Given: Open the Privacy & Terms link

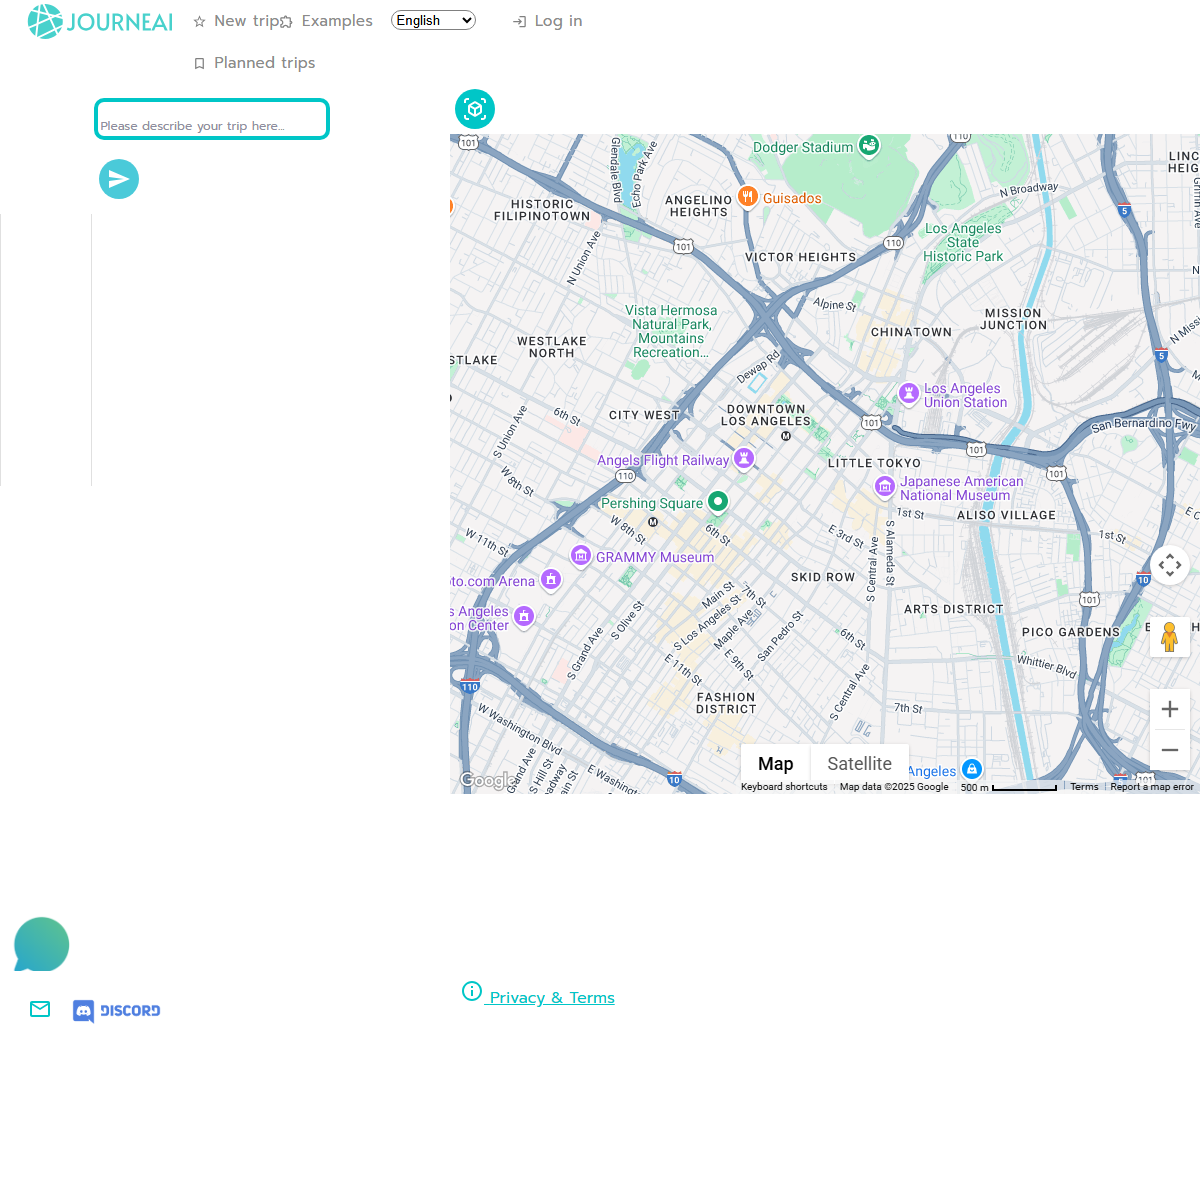Looking at the screenshot, I should (x=538, y=995).
